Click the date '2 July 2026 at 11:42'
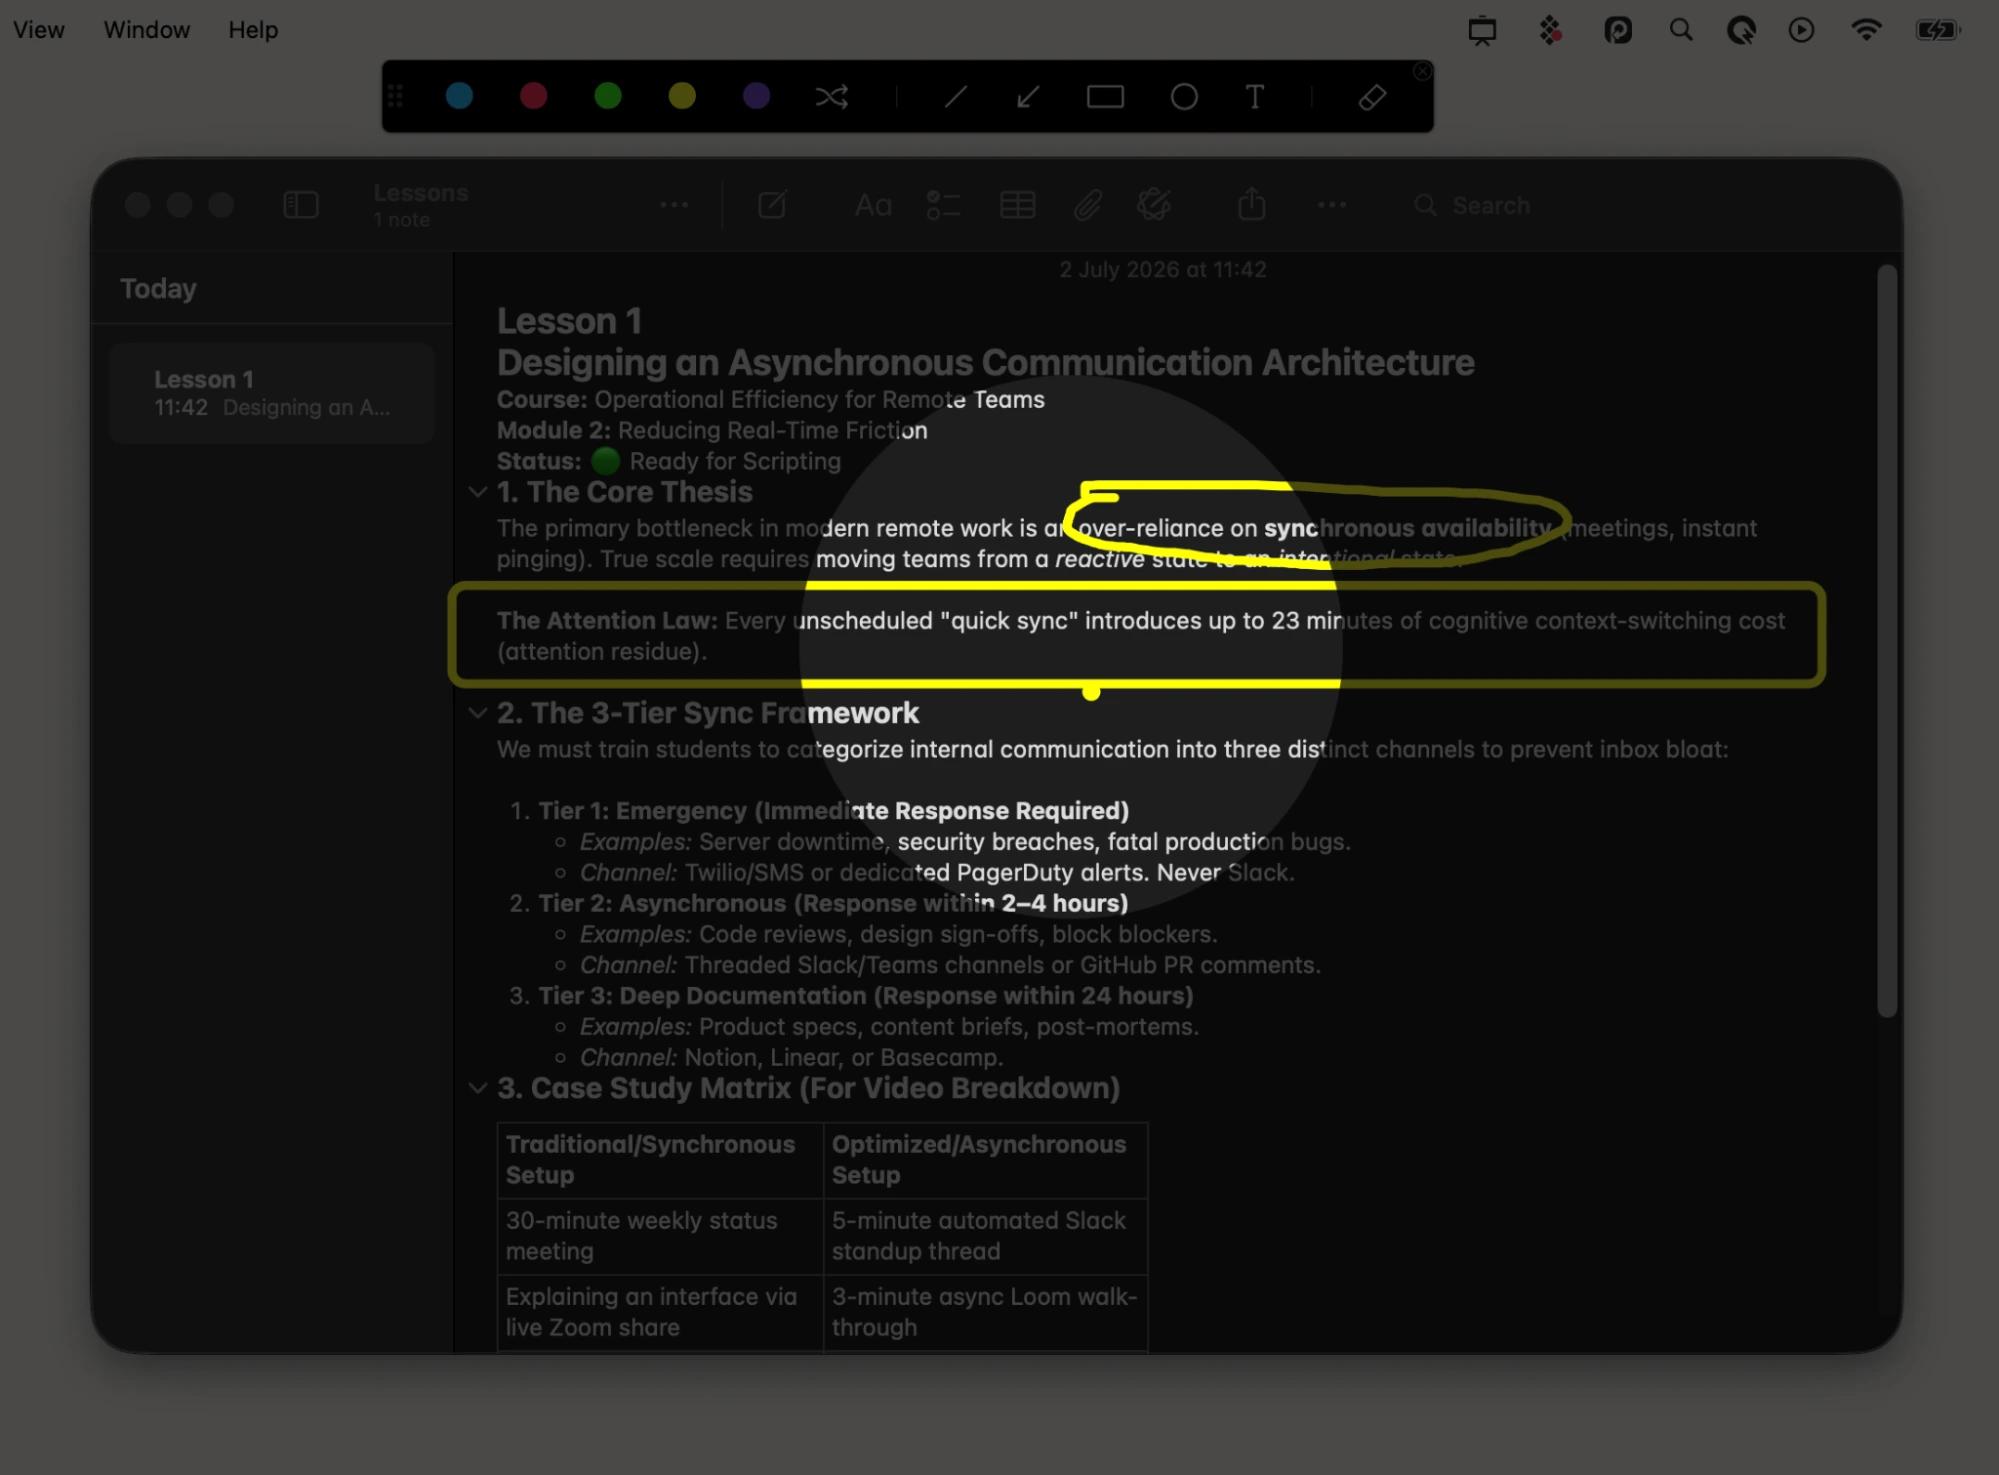The width and height of the screenshot is (1999, 1475). 1163,270
